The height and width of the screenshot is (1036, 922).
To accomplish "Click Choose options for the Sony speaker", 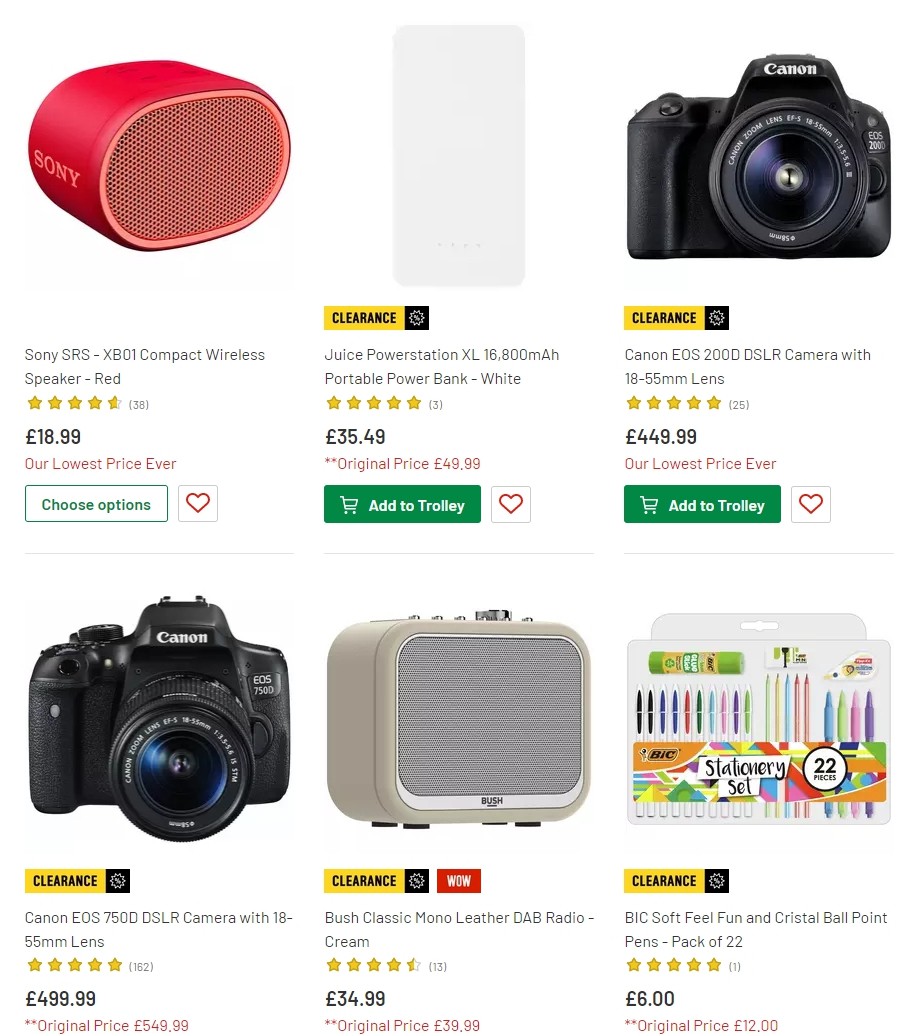I will 96,503.
